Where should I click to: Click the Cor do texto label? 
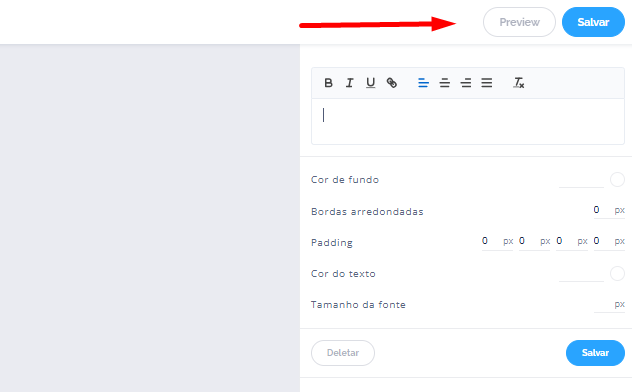point(343,274)
